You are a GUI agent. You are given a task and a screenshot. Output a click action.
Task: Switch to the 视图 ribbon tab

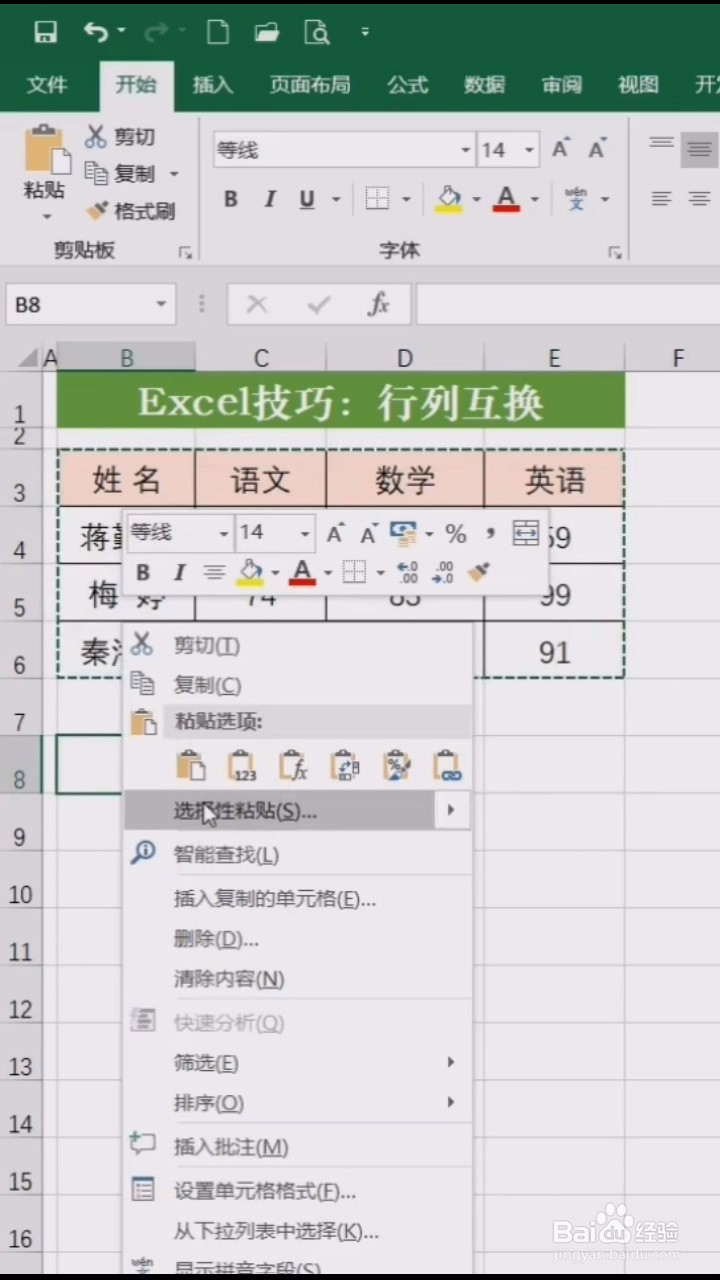[638, 86]
